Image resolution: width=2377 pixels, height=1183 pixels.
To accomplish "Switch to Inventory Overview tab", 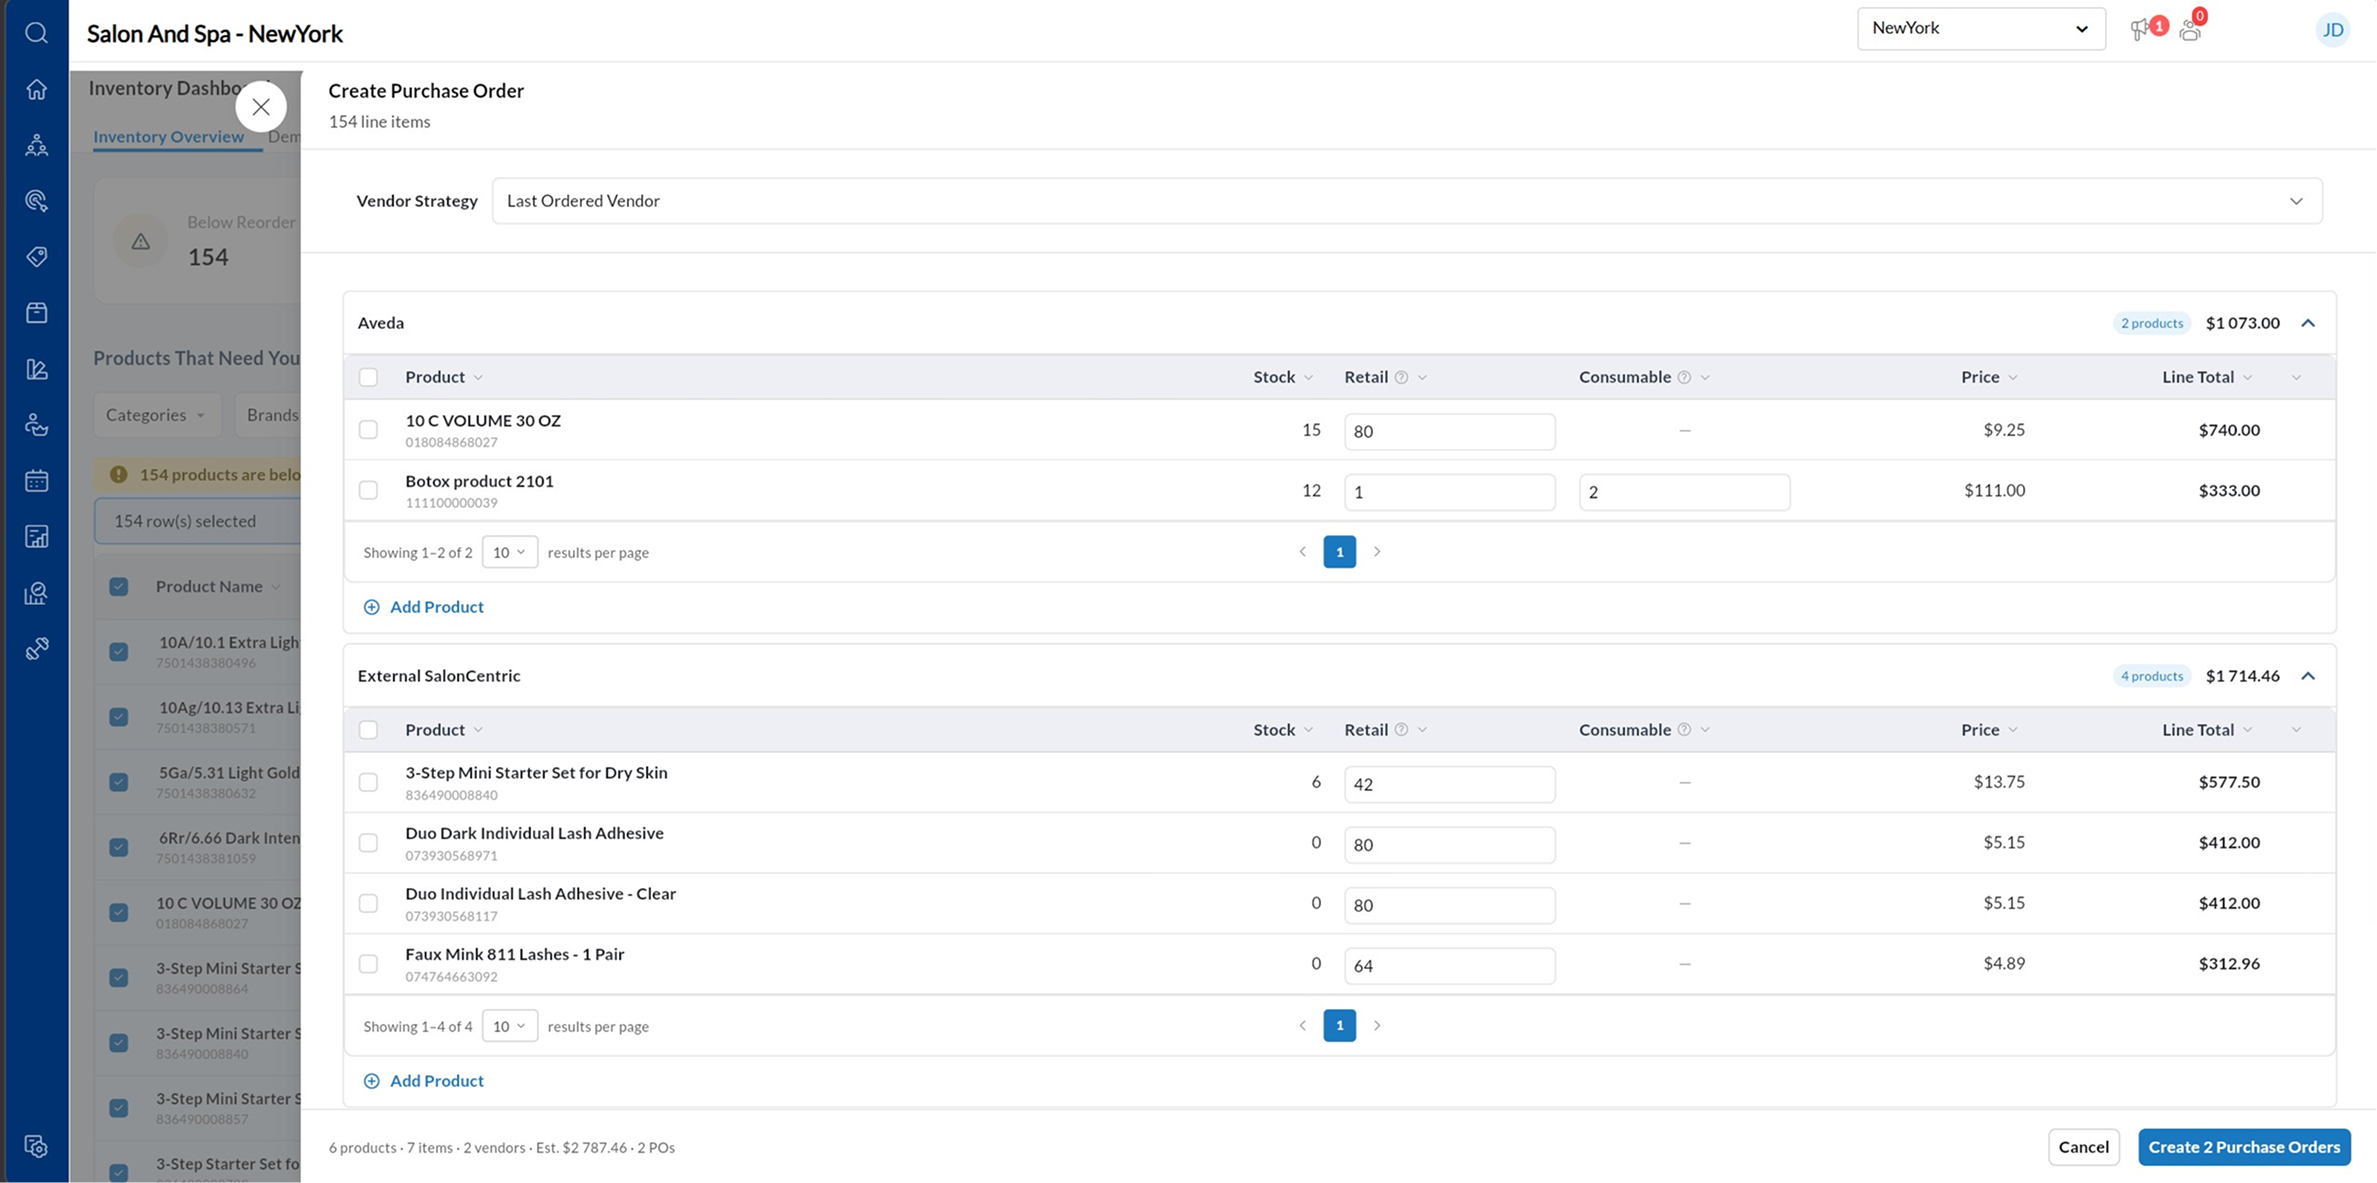I will click(x=168, y=137).
